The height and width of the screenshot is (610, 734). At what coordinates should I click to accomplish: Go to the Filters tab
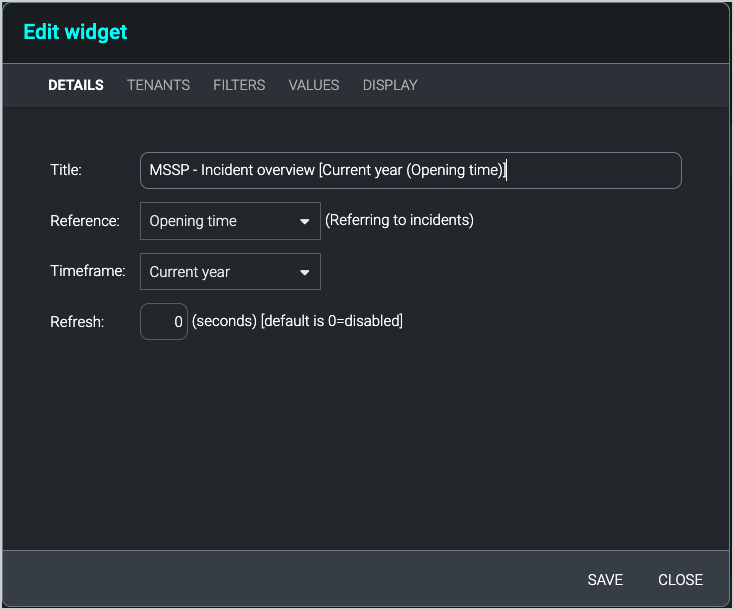pos(239,85)
